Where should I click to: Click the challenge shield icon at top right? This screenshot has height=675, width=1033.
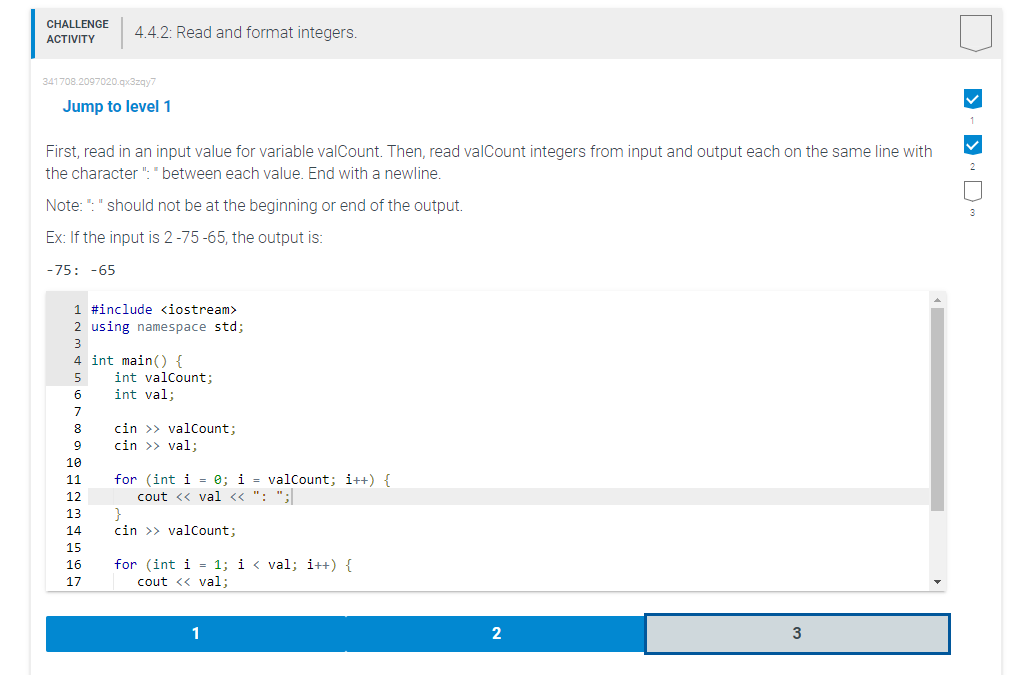tap(975, 33)
